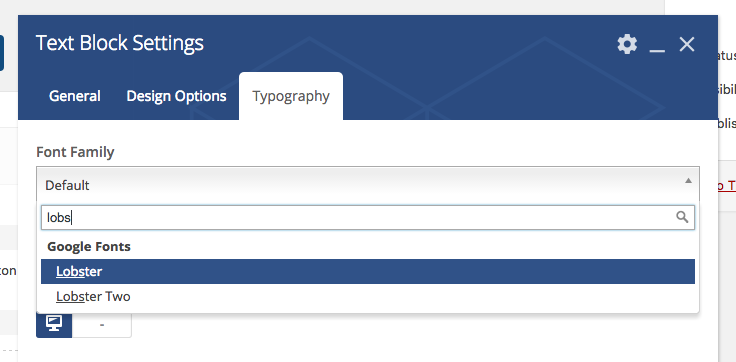Screen dimensions: 736x362
Task: Click the dash value field beside monitor icon
Action: (x=102, y=324)
